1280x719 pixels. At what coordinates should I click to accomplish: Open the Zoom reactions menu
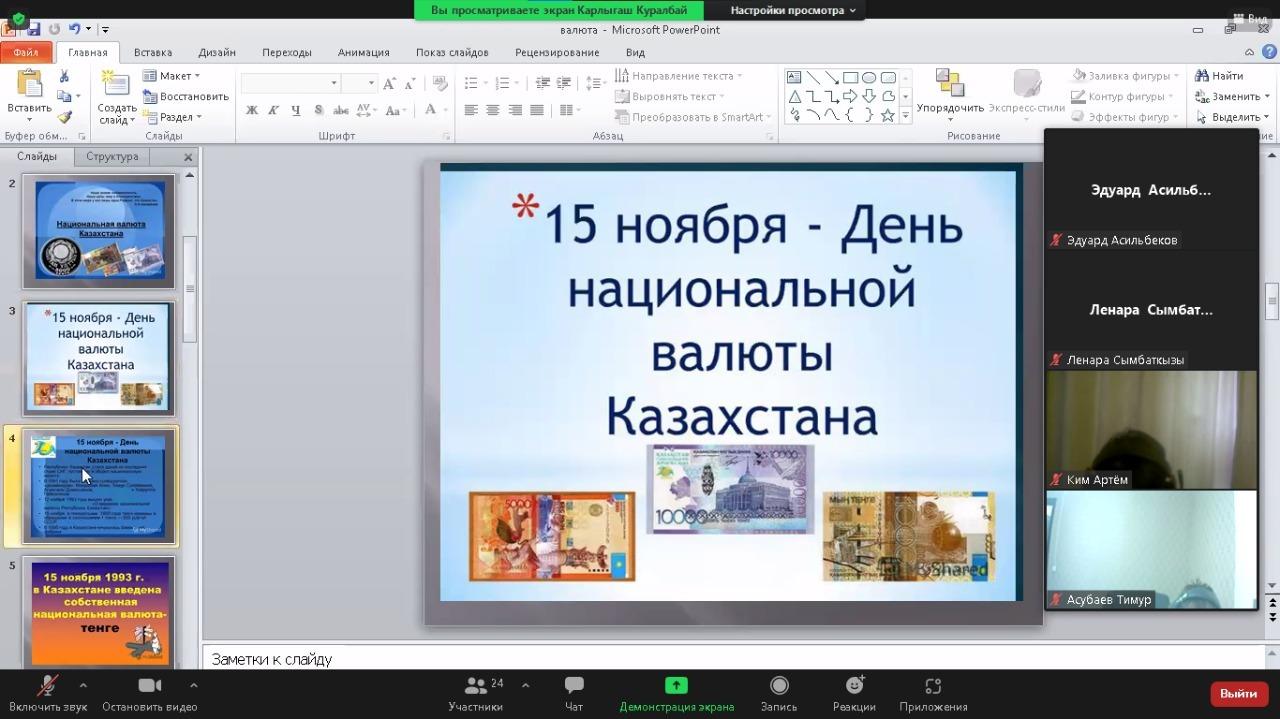click(x=854, y=686)
